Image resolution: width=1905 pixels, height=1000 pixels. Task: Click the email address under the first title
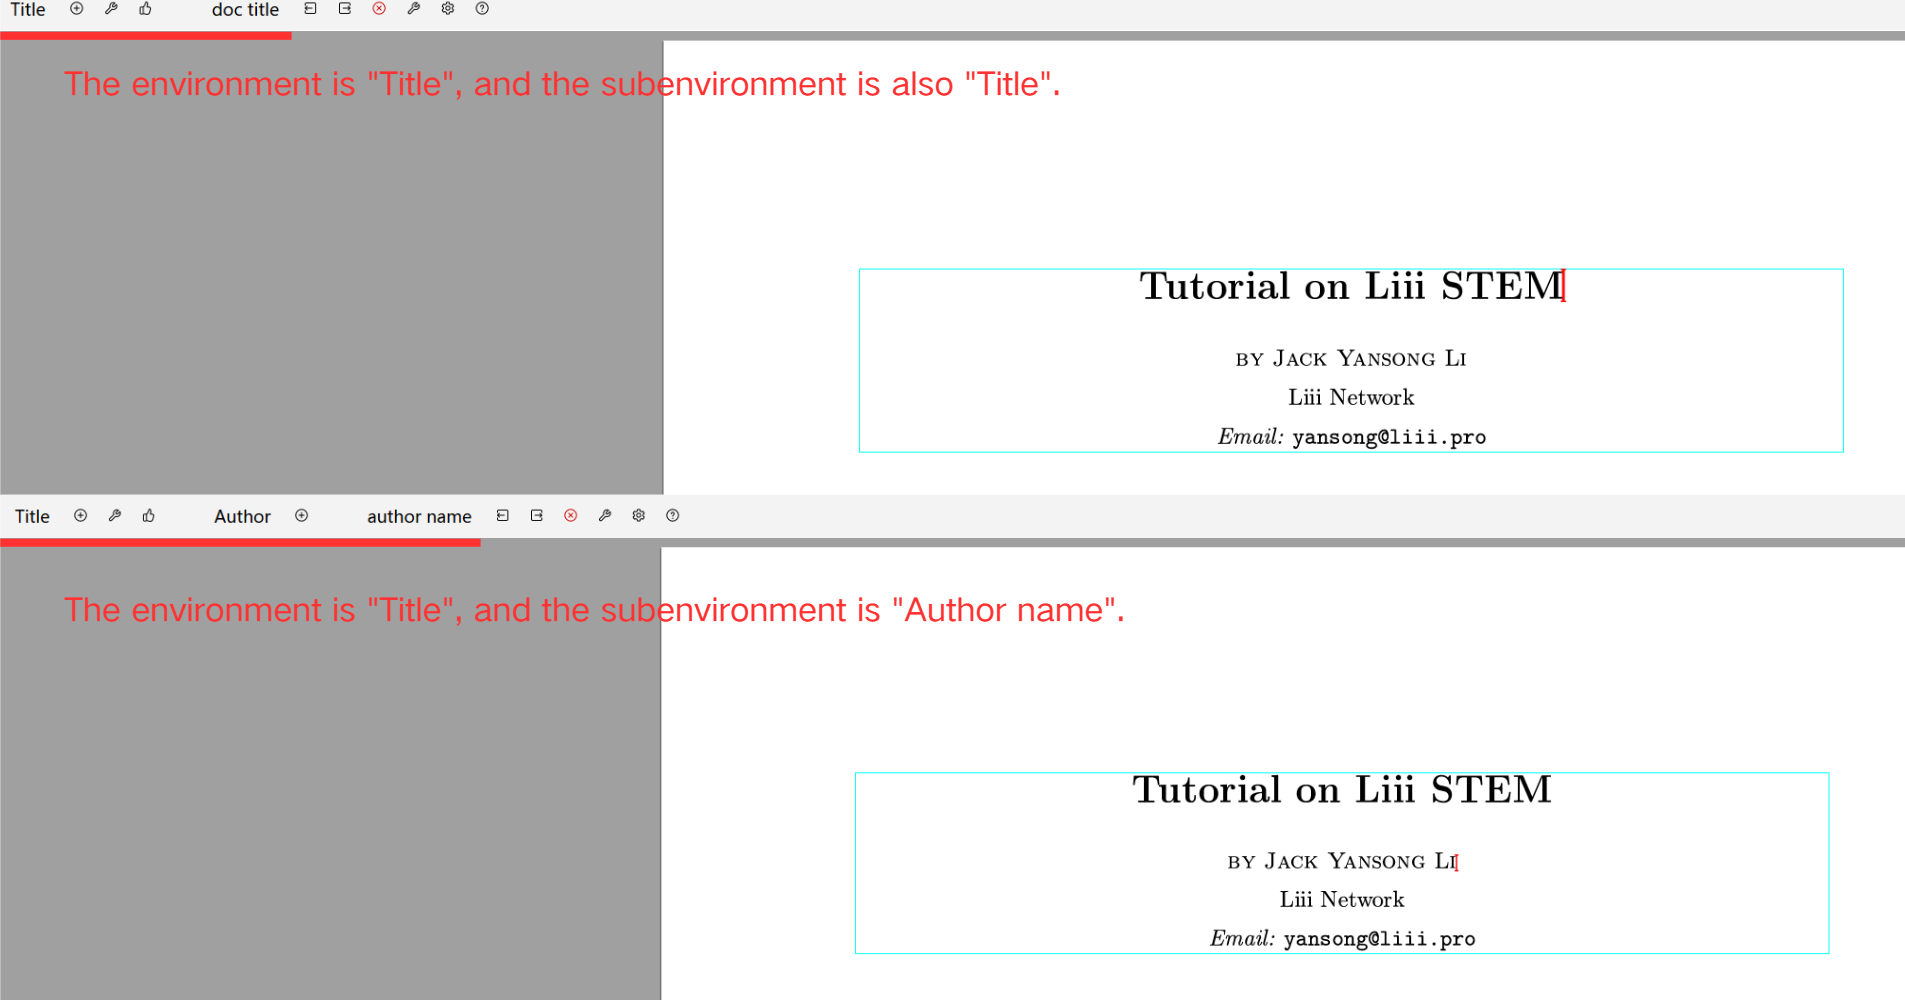(x=1388, y=437)
